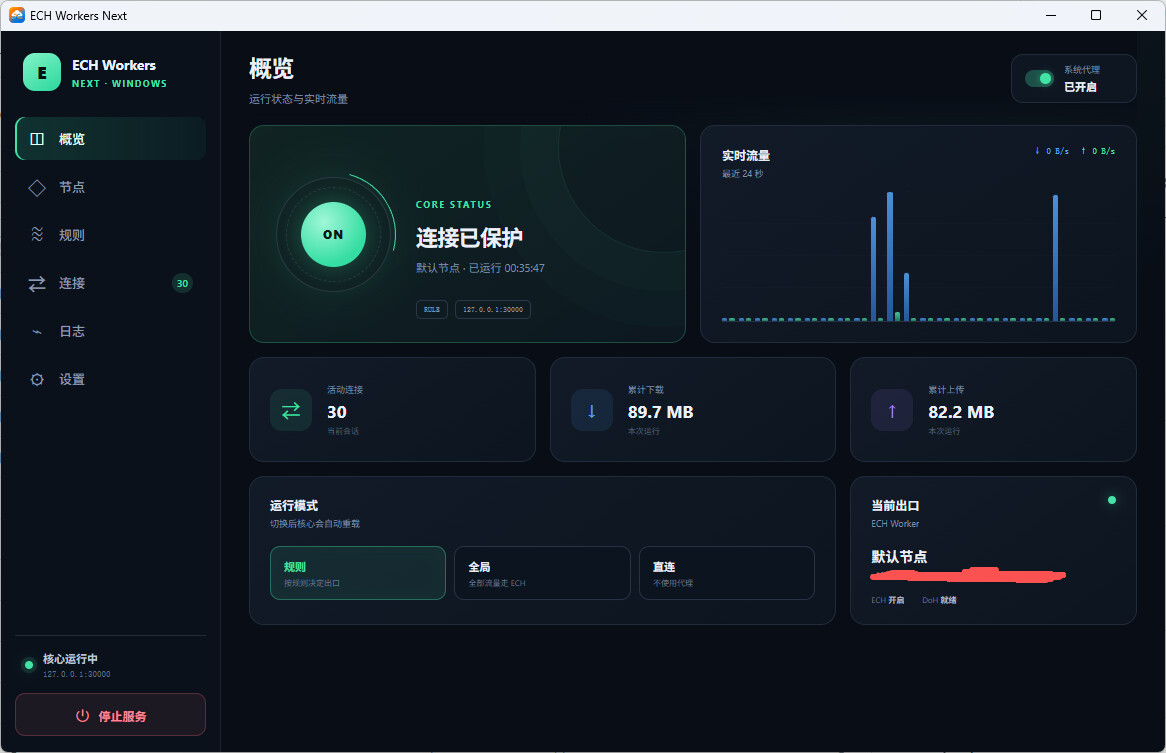
Task: Click the Overview panel icon in sidebar
Action: tap(37, 139)
